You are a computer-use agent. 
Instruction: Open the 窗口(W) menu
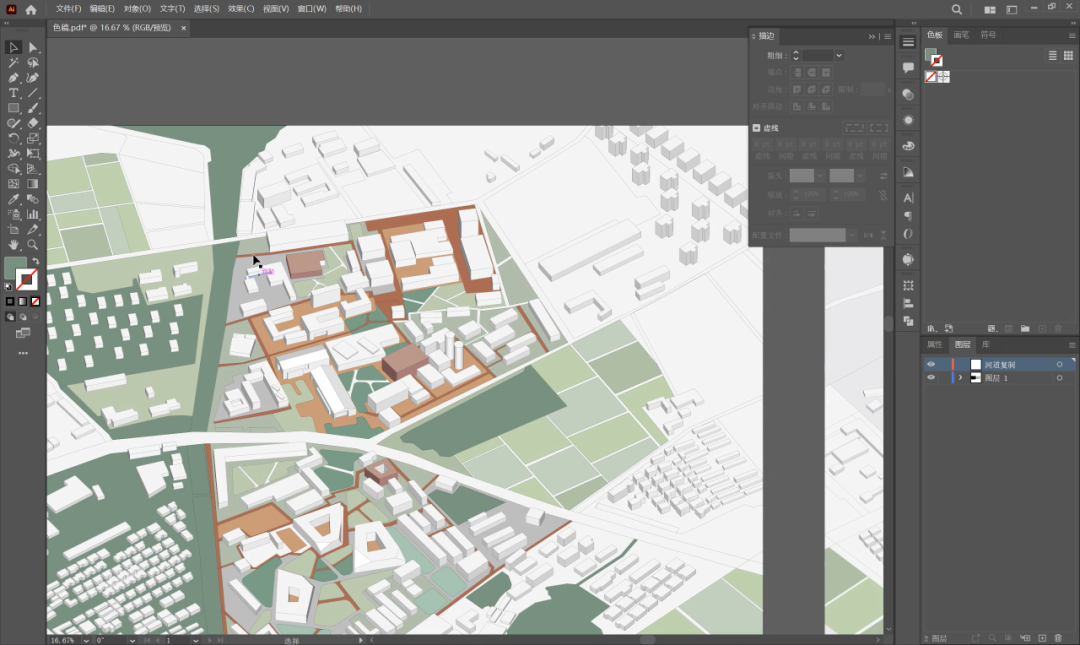[x=312, y=9]
